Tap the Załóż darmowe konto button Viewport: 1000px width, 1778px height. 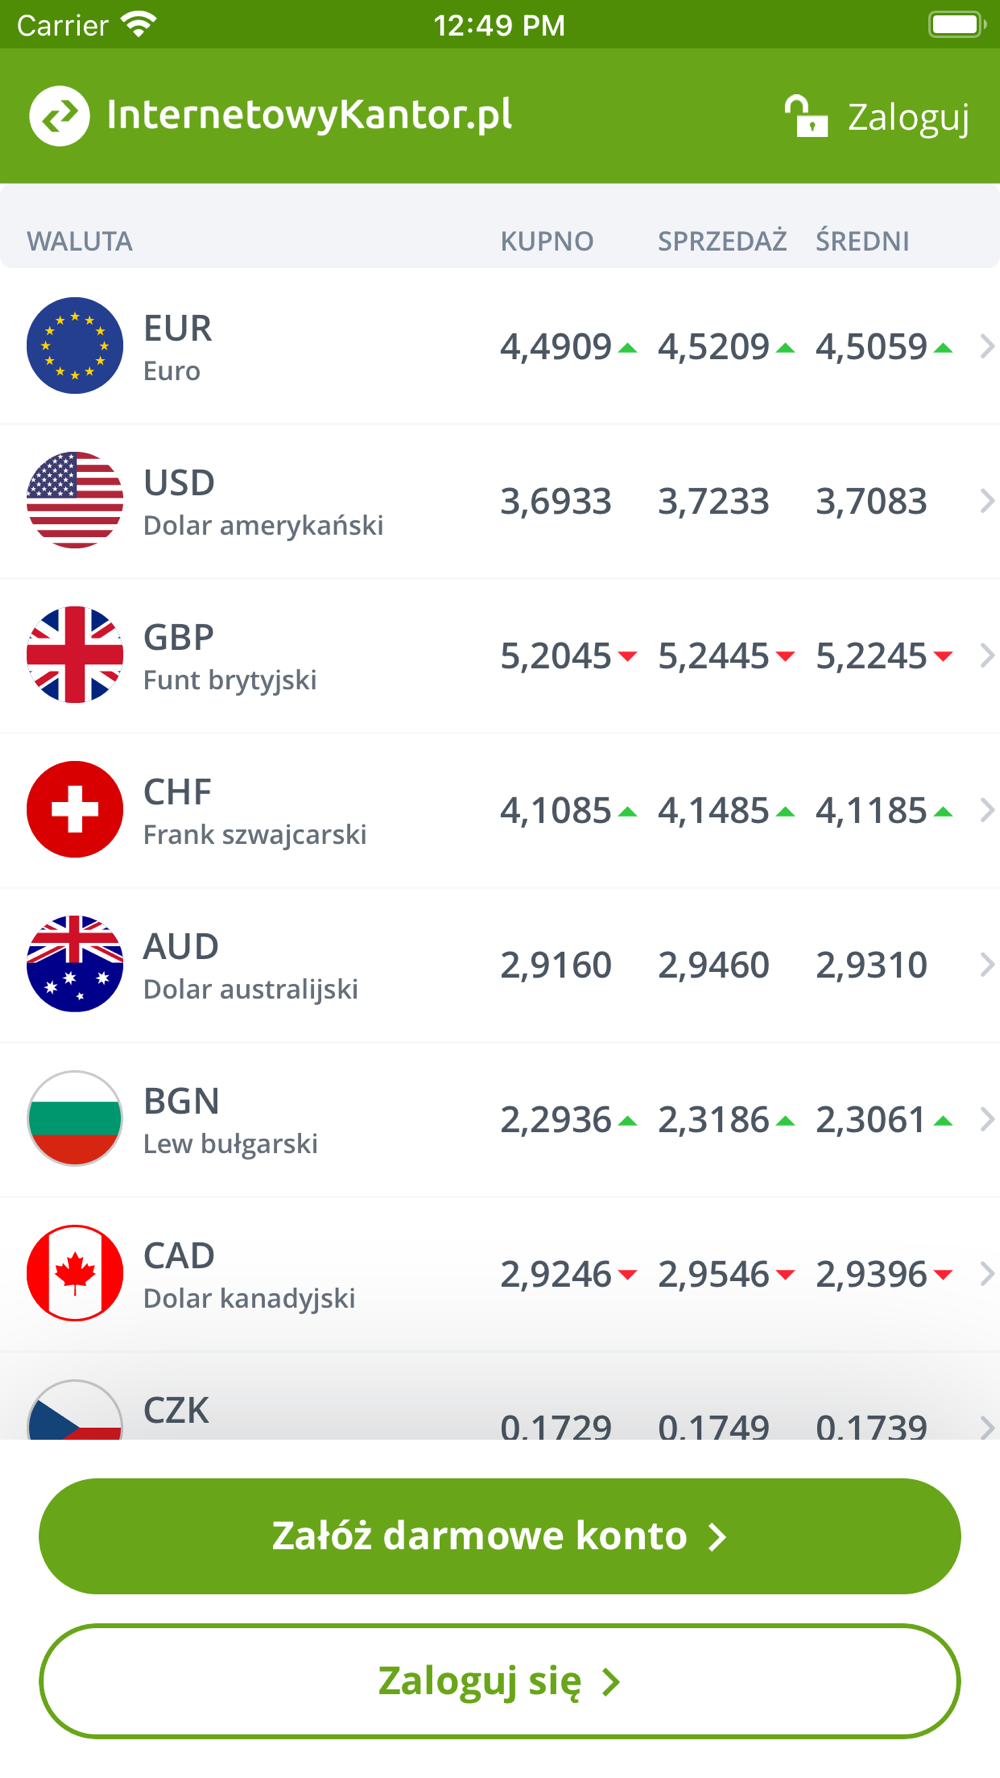(500, 1536)
